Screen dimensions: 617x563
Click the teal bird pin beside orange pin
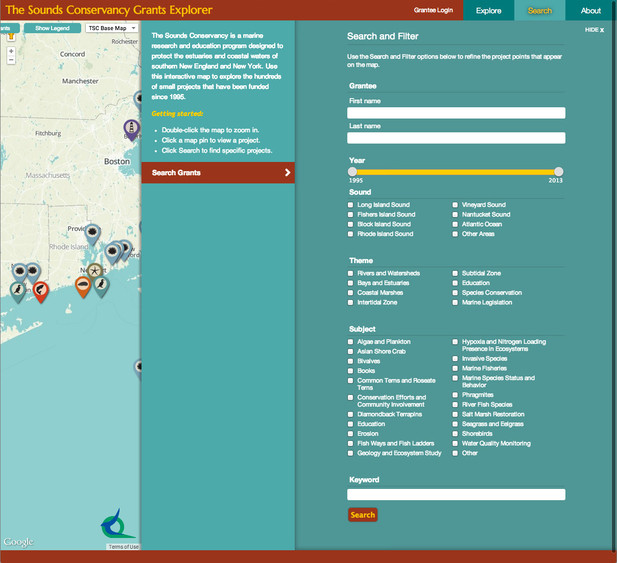[102, 286]
